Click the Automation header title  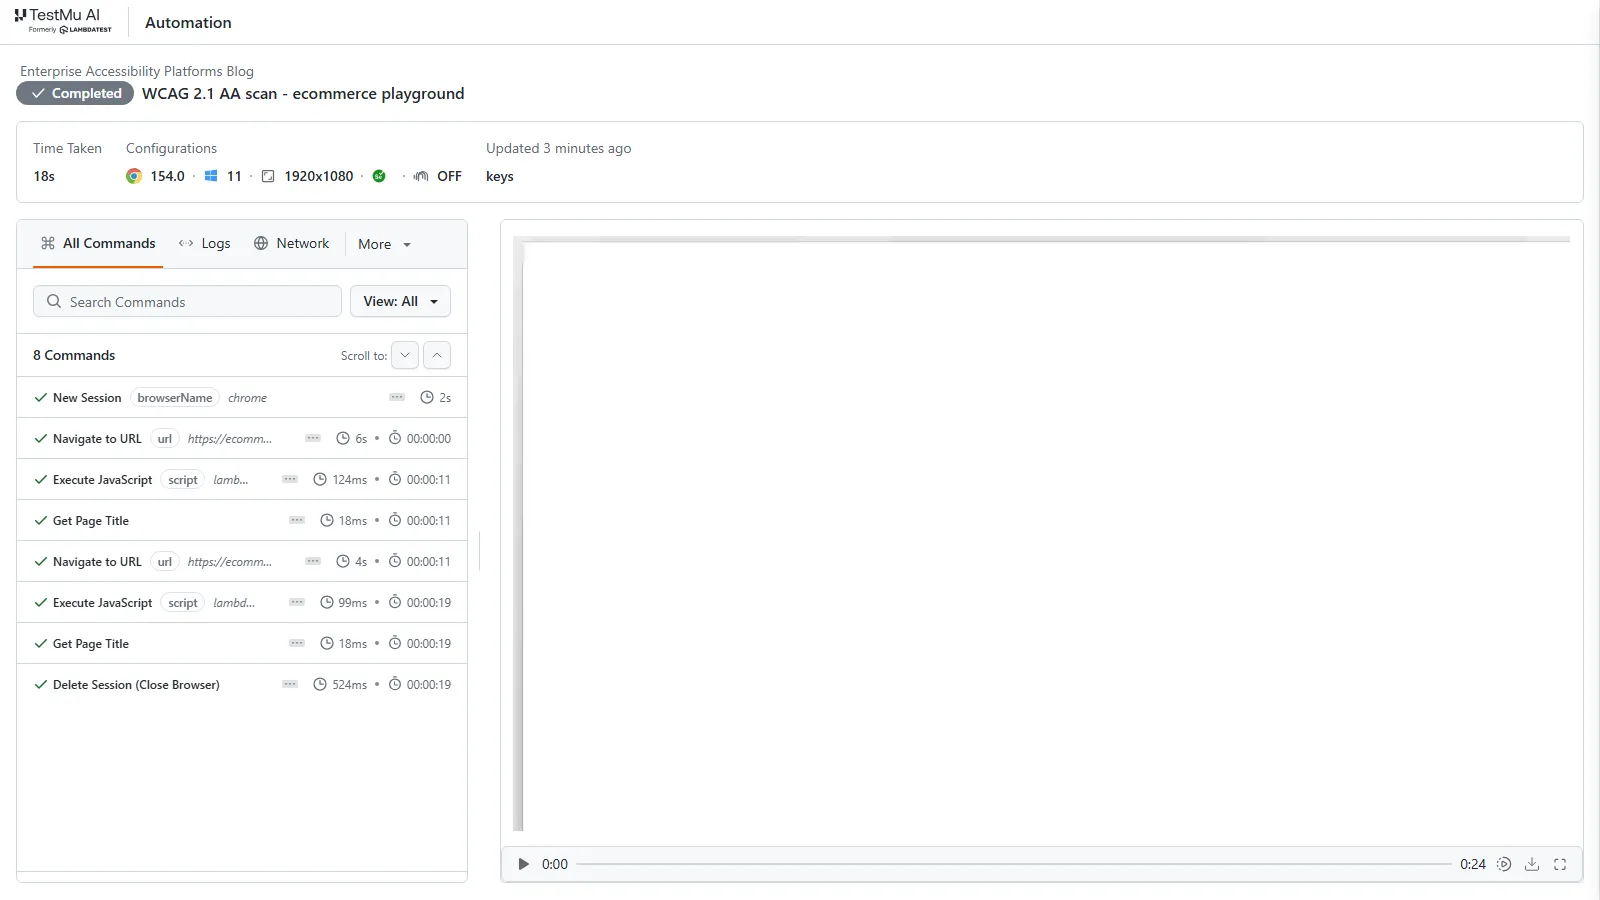click(x=188, y=22)
